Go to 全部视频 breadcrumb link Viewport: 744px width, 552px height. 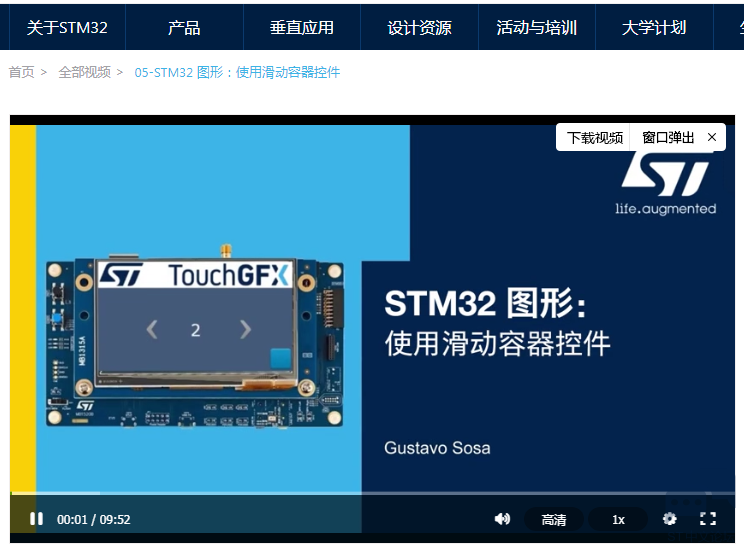[84, 72]
